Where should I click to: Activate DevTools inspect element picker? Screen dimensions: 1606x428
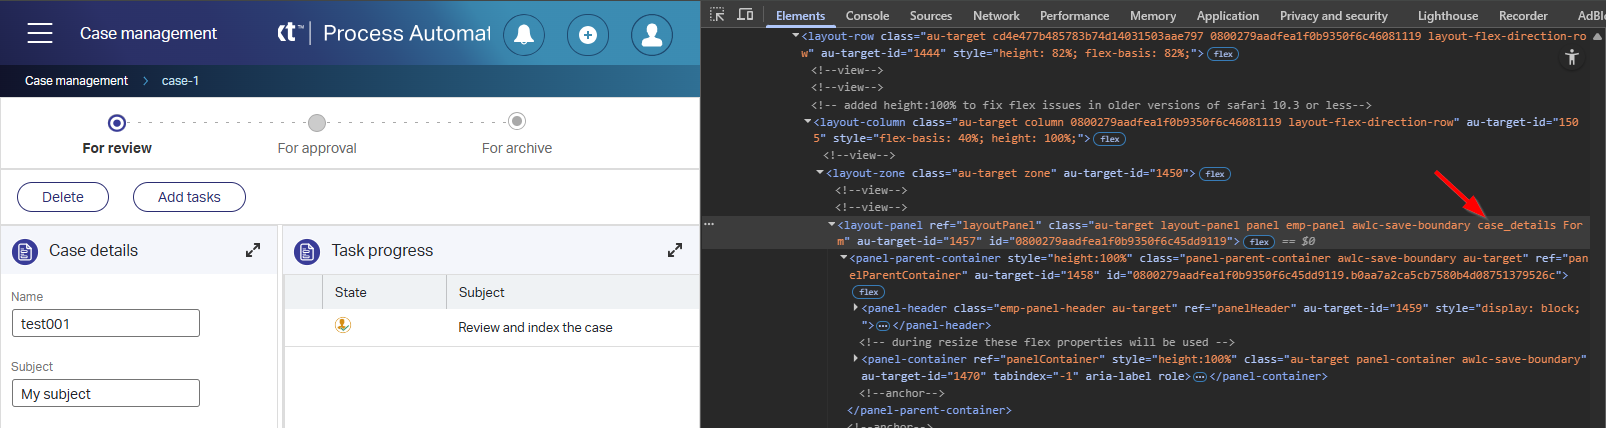pyautogui.click(x=717, y=15)
